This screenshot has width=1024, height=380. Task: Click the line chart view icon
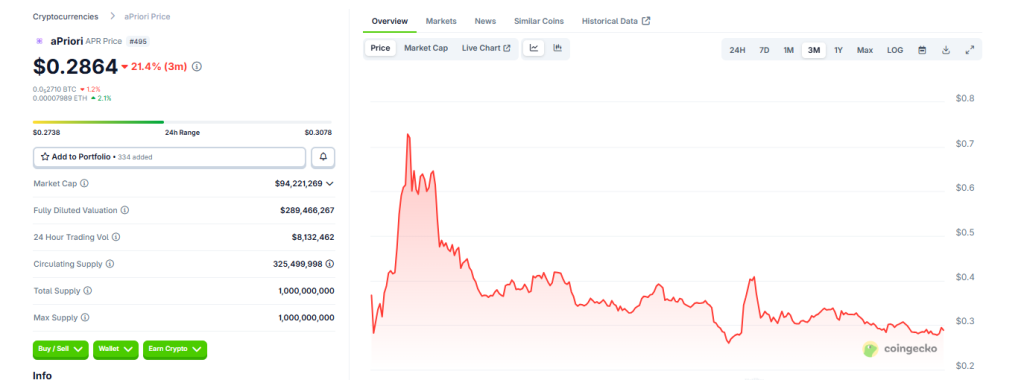534,48
